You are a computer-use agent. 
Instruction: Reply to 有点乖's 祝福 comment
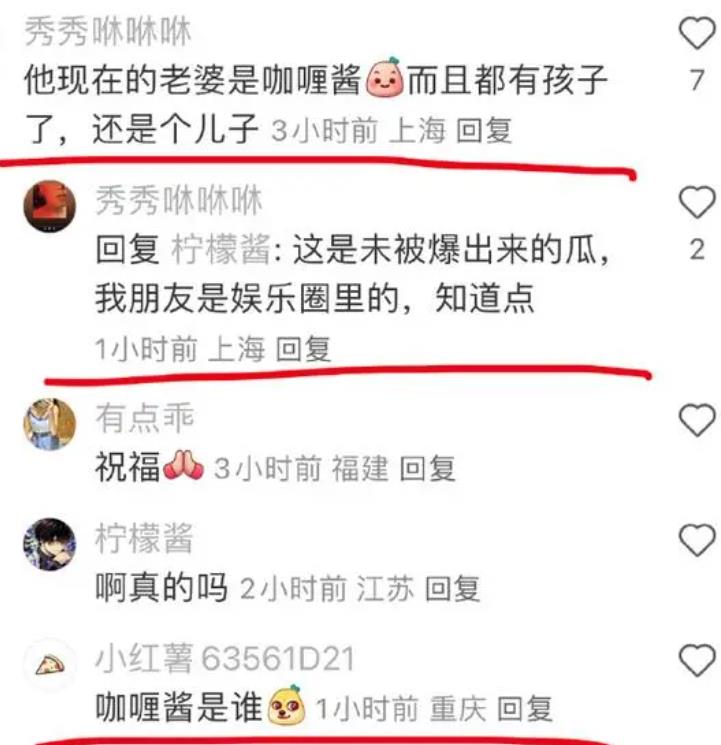click(x=427, y=468)
